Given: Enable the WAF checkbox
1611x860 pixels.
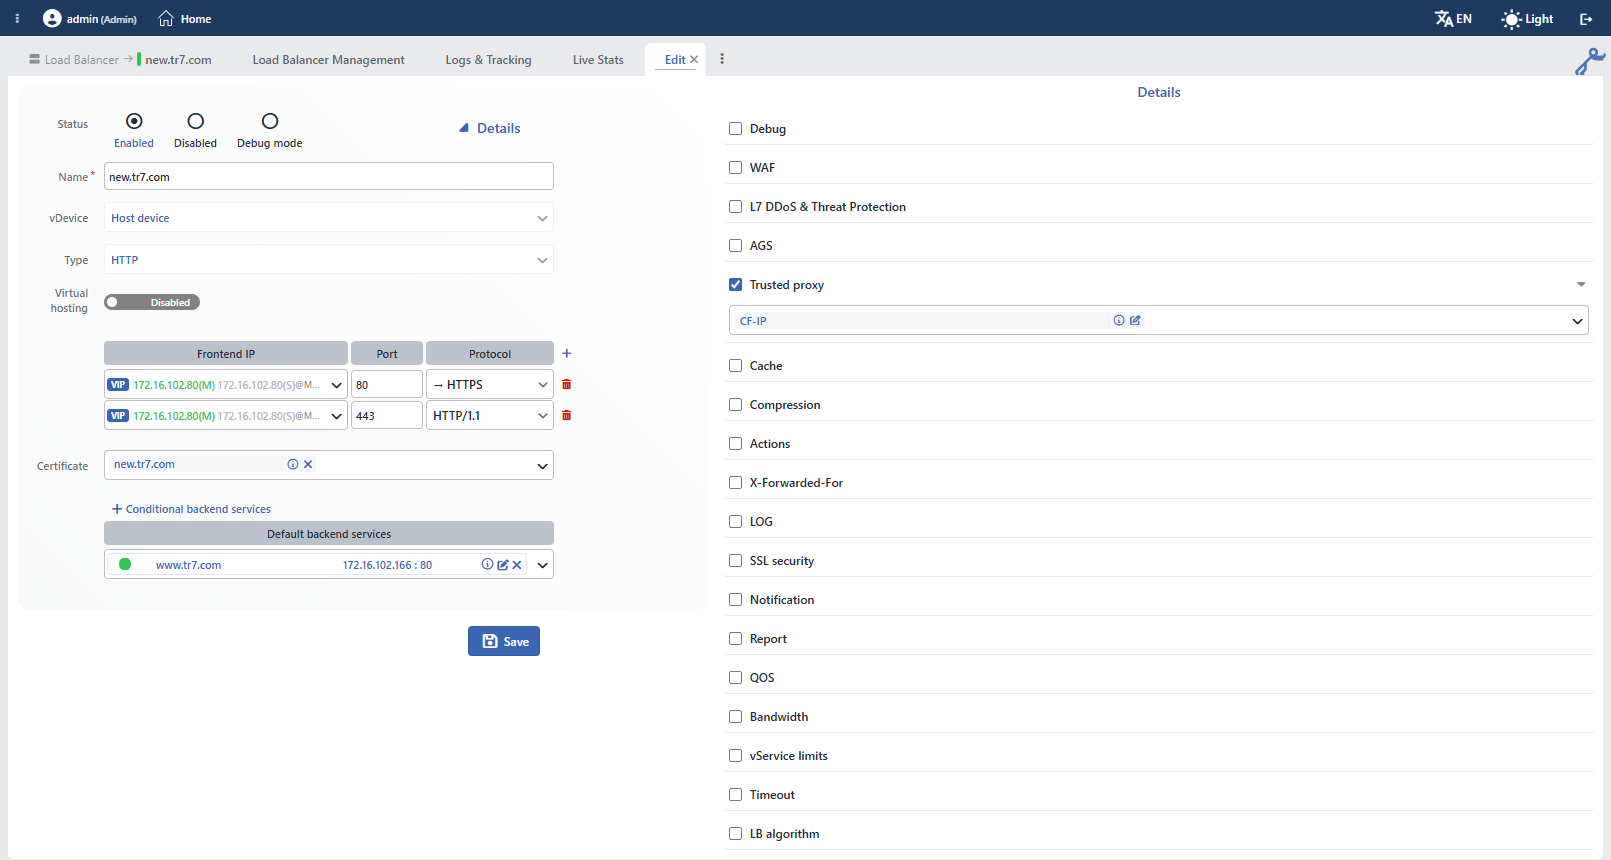Looking at the screenshot, I should [x=736, y=168].
